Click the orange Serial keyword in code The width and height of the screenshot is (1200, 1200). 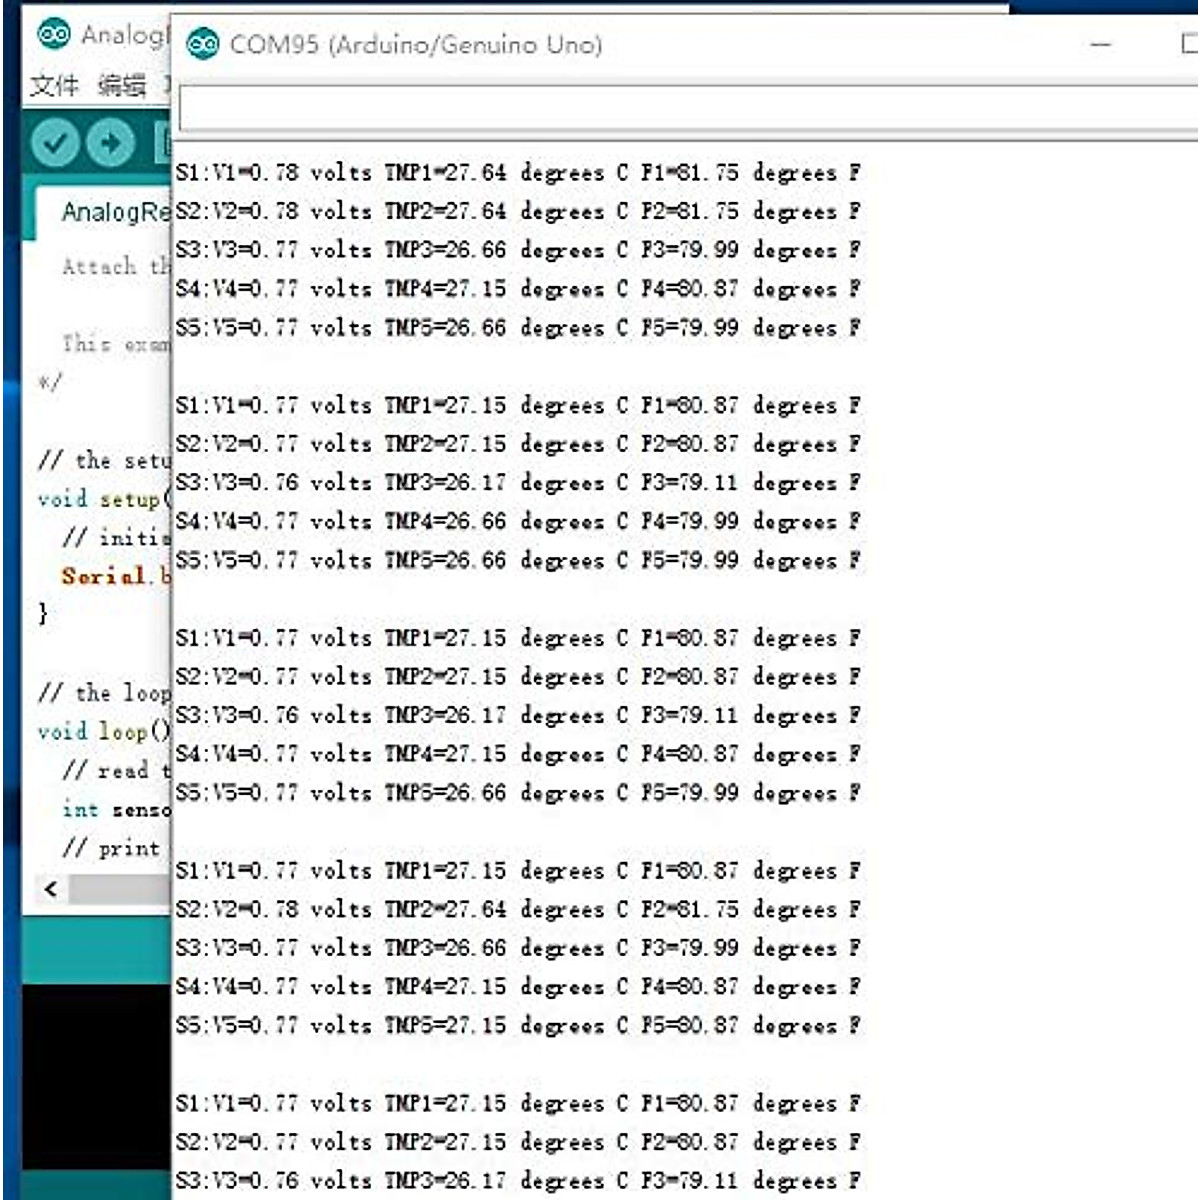point(103,576)
